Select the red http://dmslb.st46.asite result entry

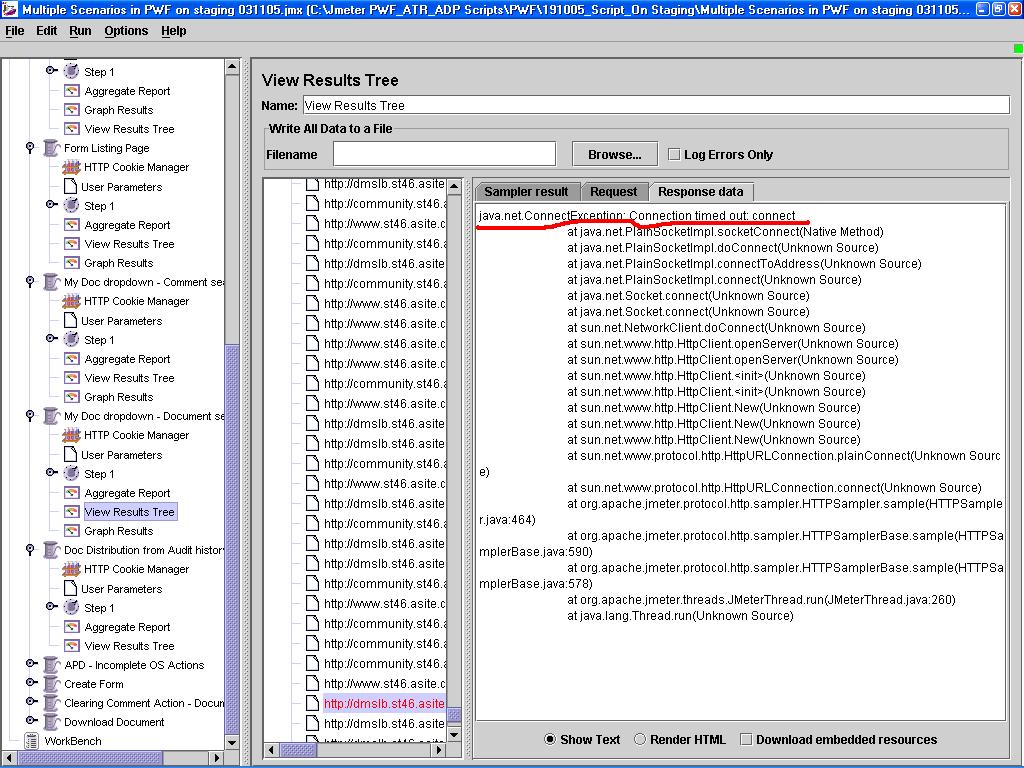[x=384, y=703]
